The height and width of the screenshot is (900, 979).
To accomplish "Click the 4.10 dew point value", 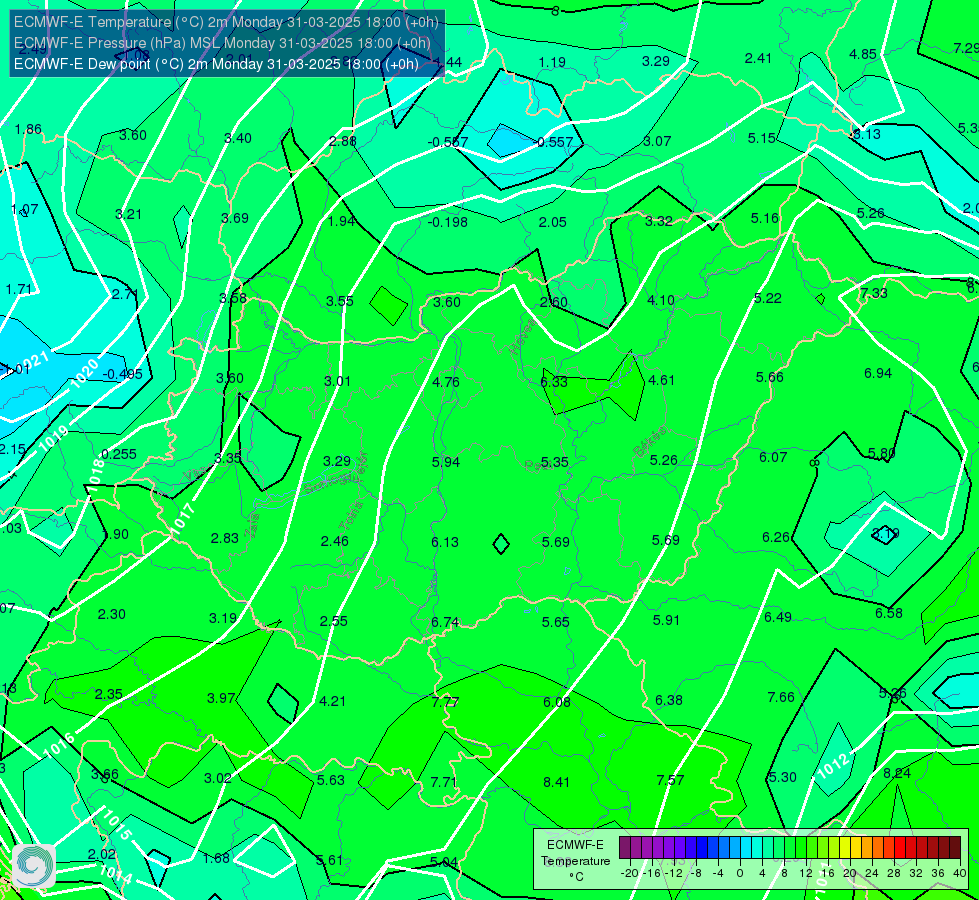I will click(x=661, y=300).
